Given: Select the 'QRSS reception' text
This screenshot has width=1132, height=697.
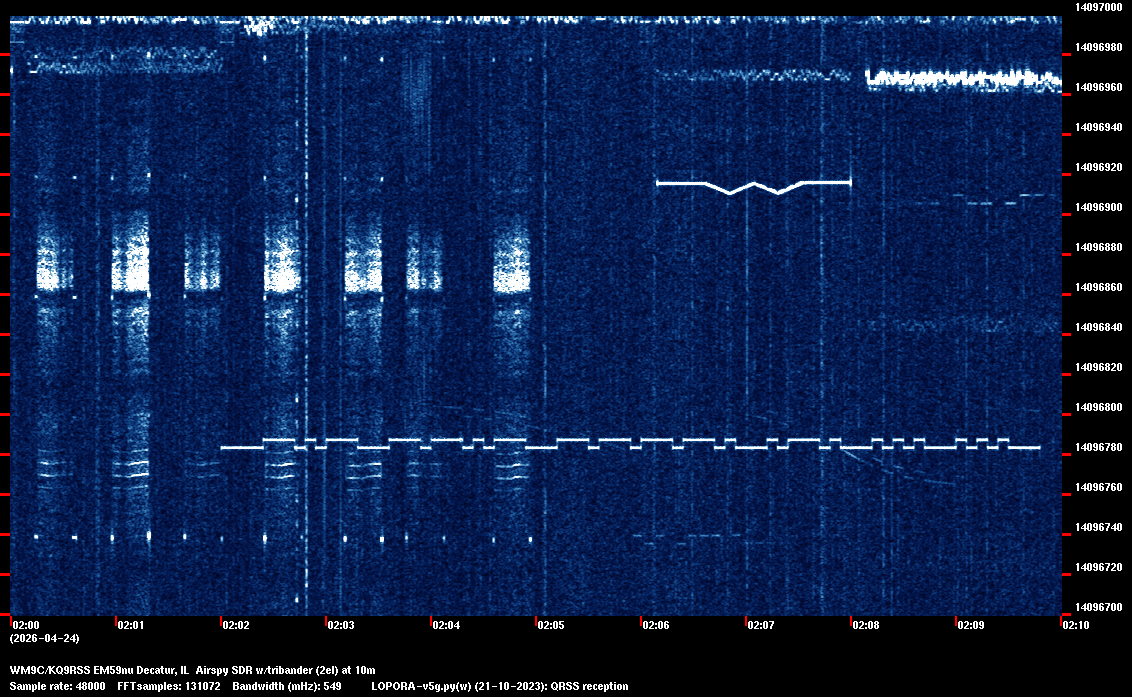Looking at the screenshot, I should click(589, 686).
